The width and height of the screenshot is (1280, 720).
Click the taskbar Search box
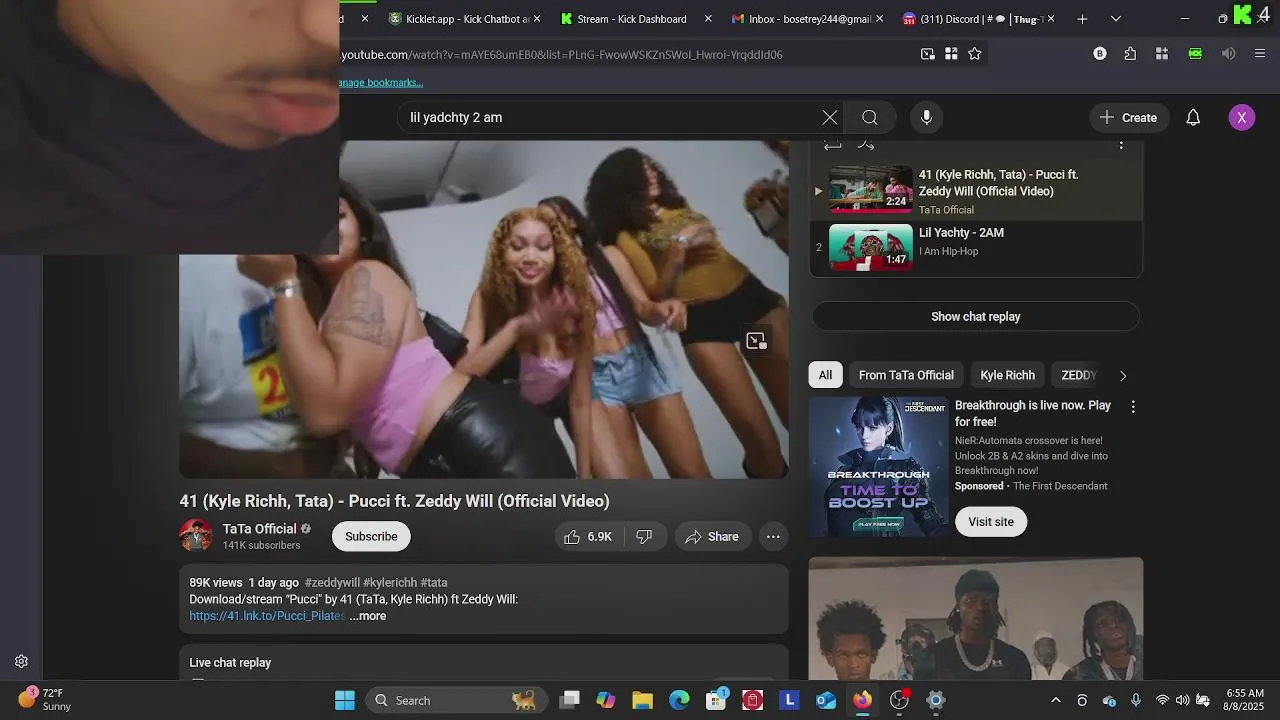(x=456, y=700)
